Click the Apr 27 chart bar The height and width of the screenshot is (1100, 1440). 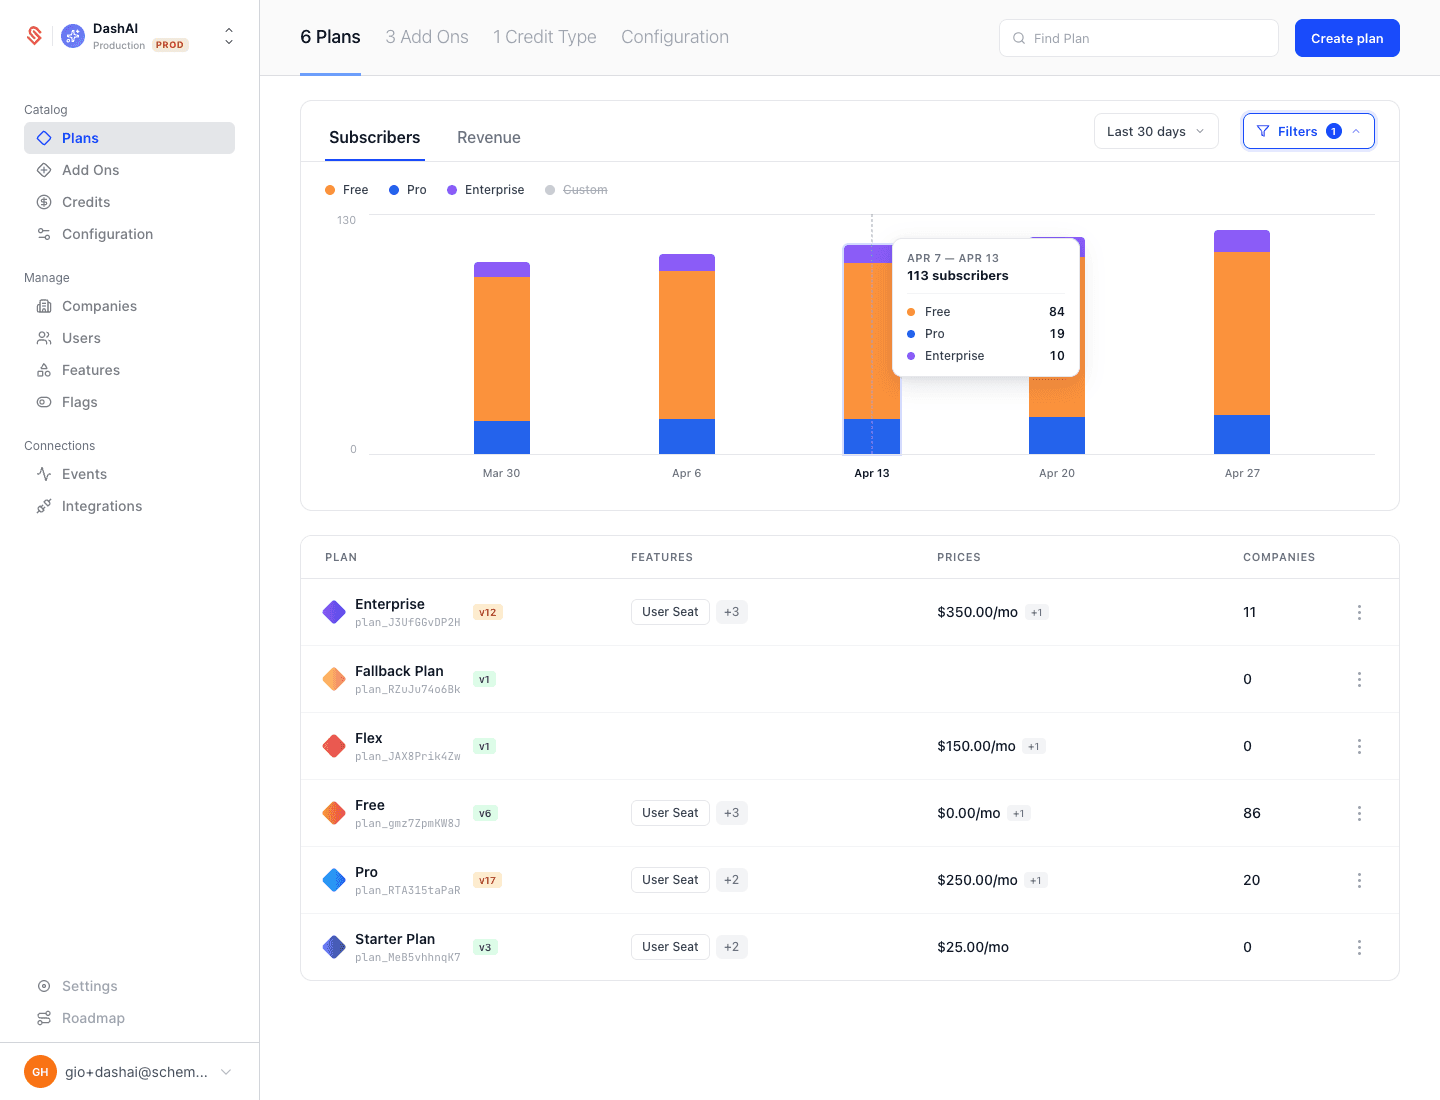[1242, 342]
